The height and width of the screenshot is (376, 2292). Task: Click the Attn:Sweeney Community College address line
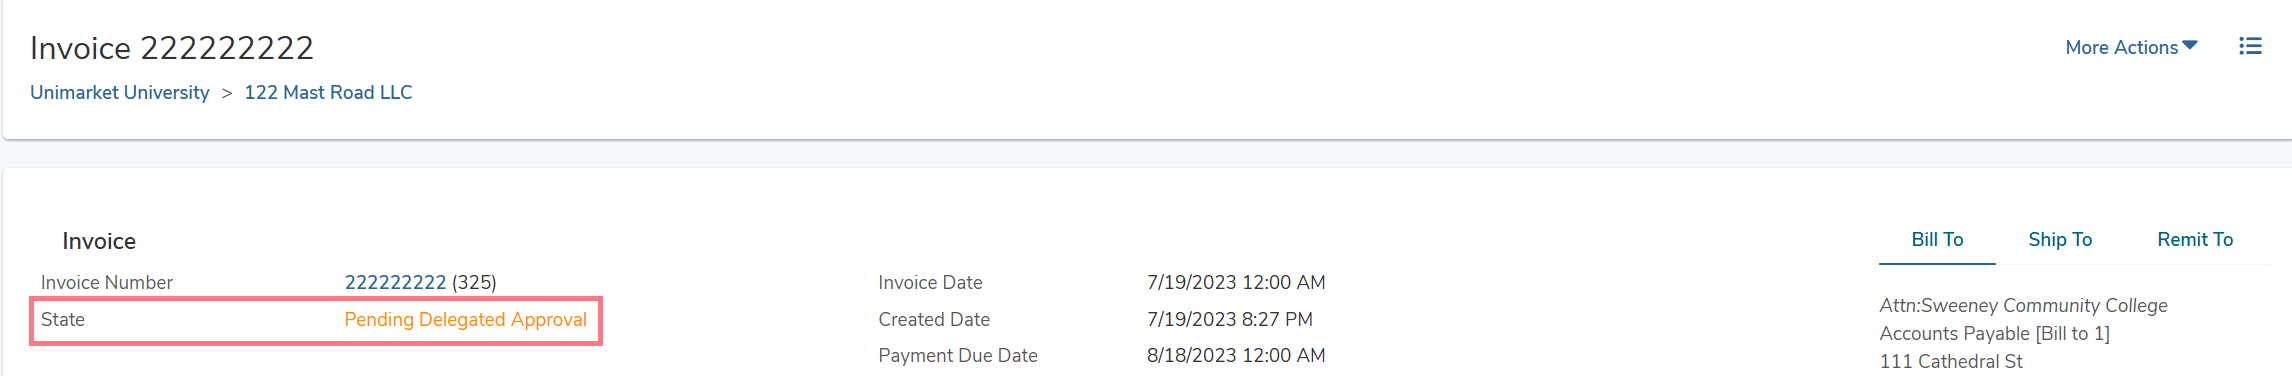(x=2023, y=306)
